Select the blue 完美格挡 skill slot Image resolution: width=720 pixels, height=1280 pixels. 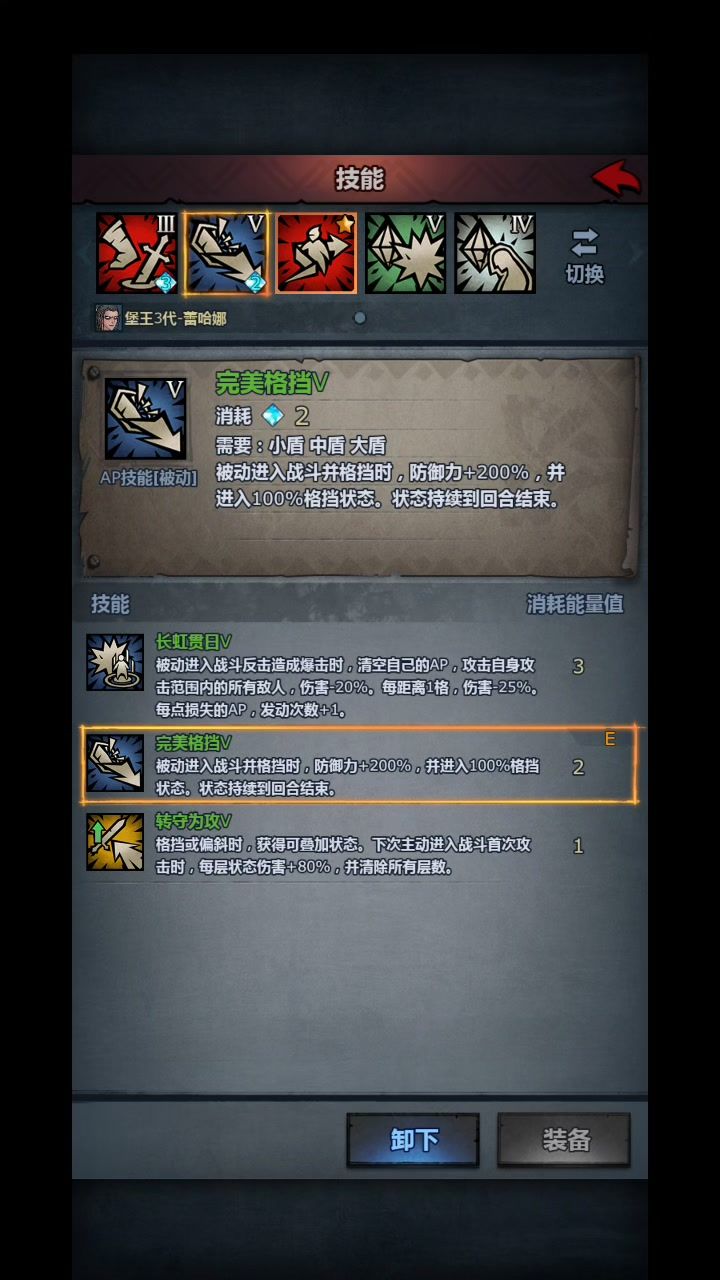(226, 253)
